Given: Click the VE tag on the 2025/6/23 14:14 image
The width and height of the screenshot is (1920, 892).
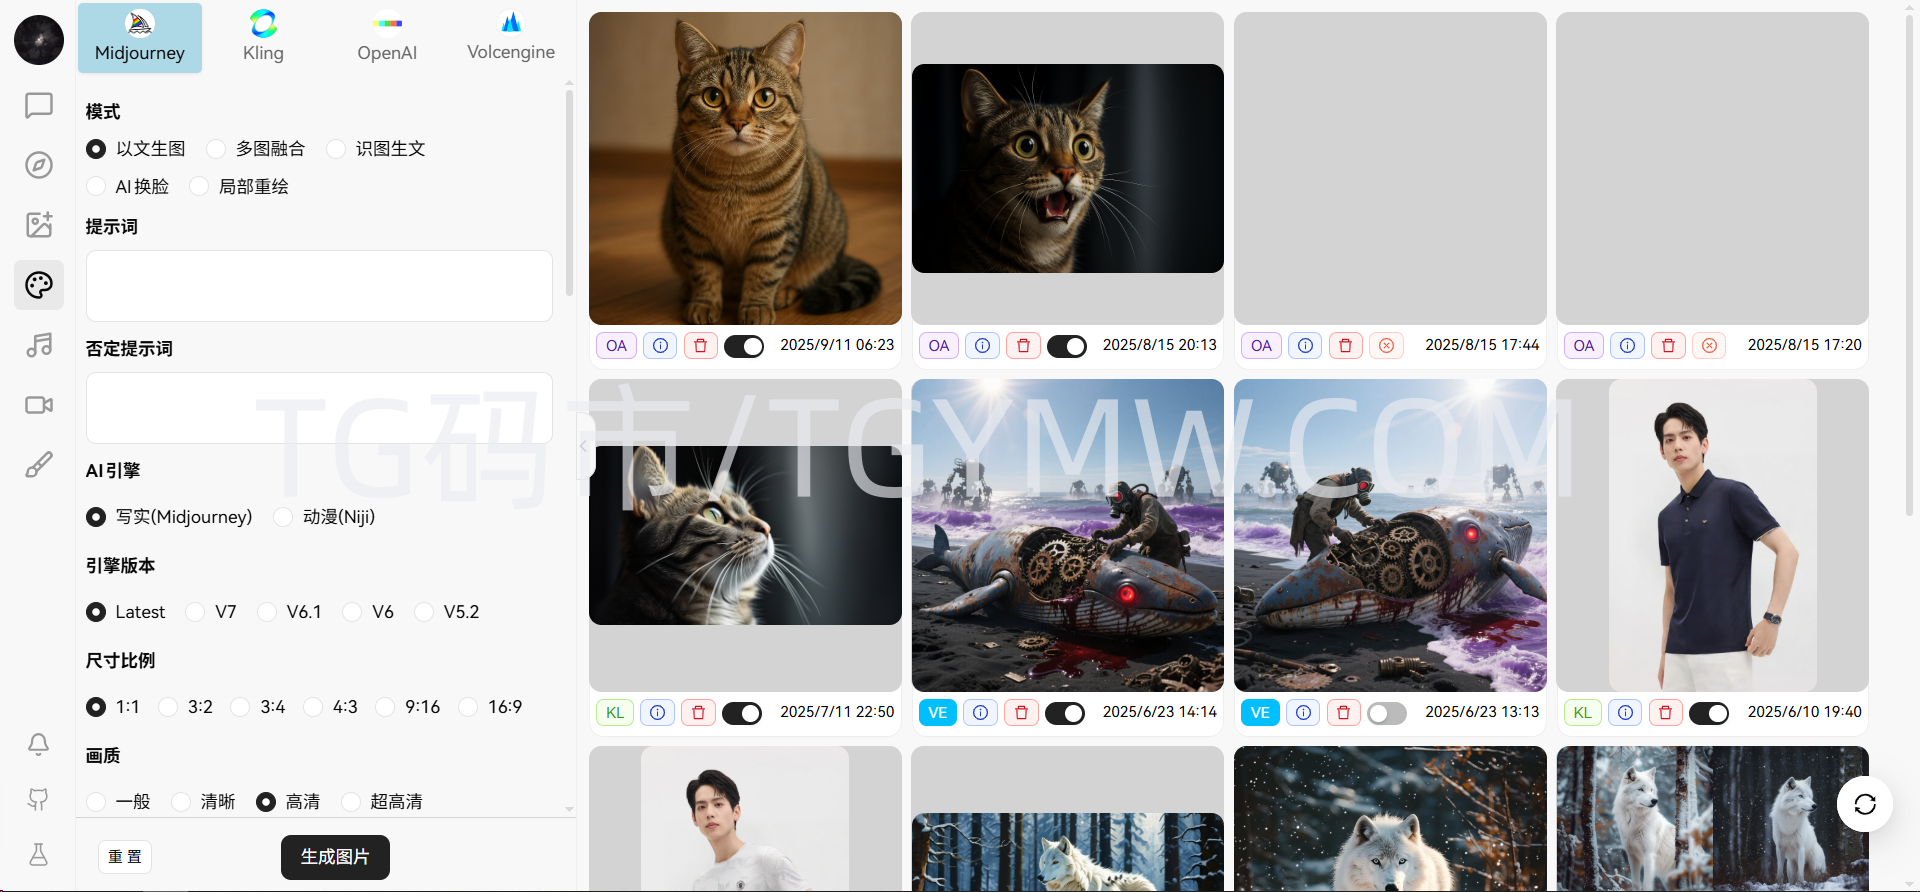Looking at the screenshot, I should click(x=938, y=713).
